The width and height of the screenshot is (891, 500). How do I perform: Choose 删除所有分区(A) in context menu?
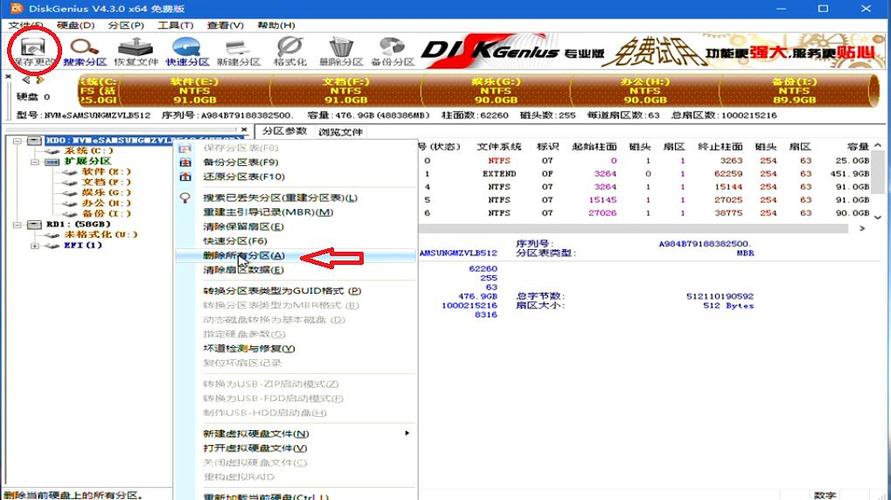244,256
